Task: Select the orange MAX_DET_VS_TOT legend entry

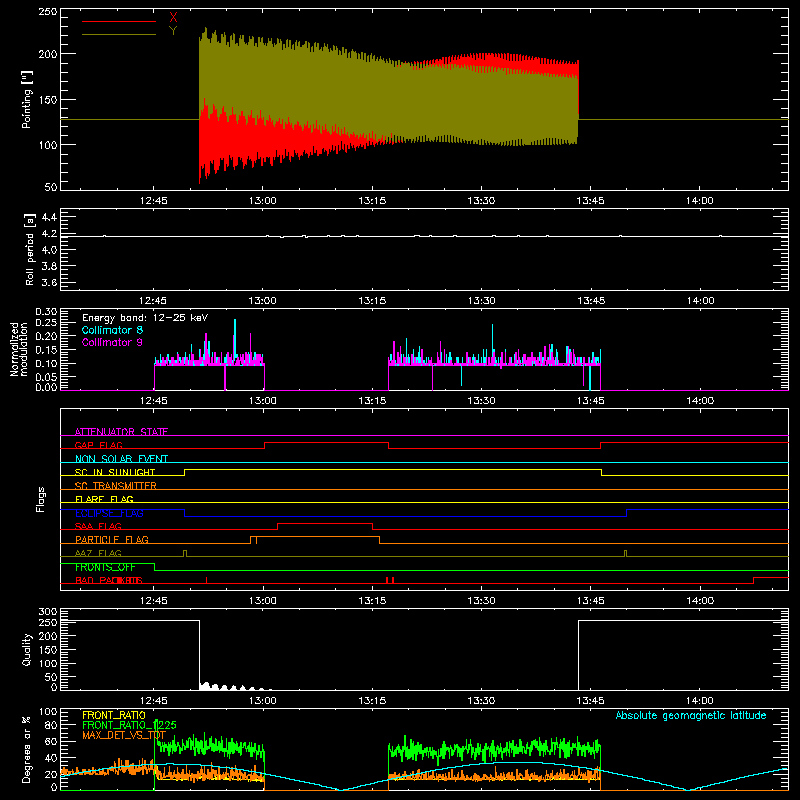Action: [124, 735]
